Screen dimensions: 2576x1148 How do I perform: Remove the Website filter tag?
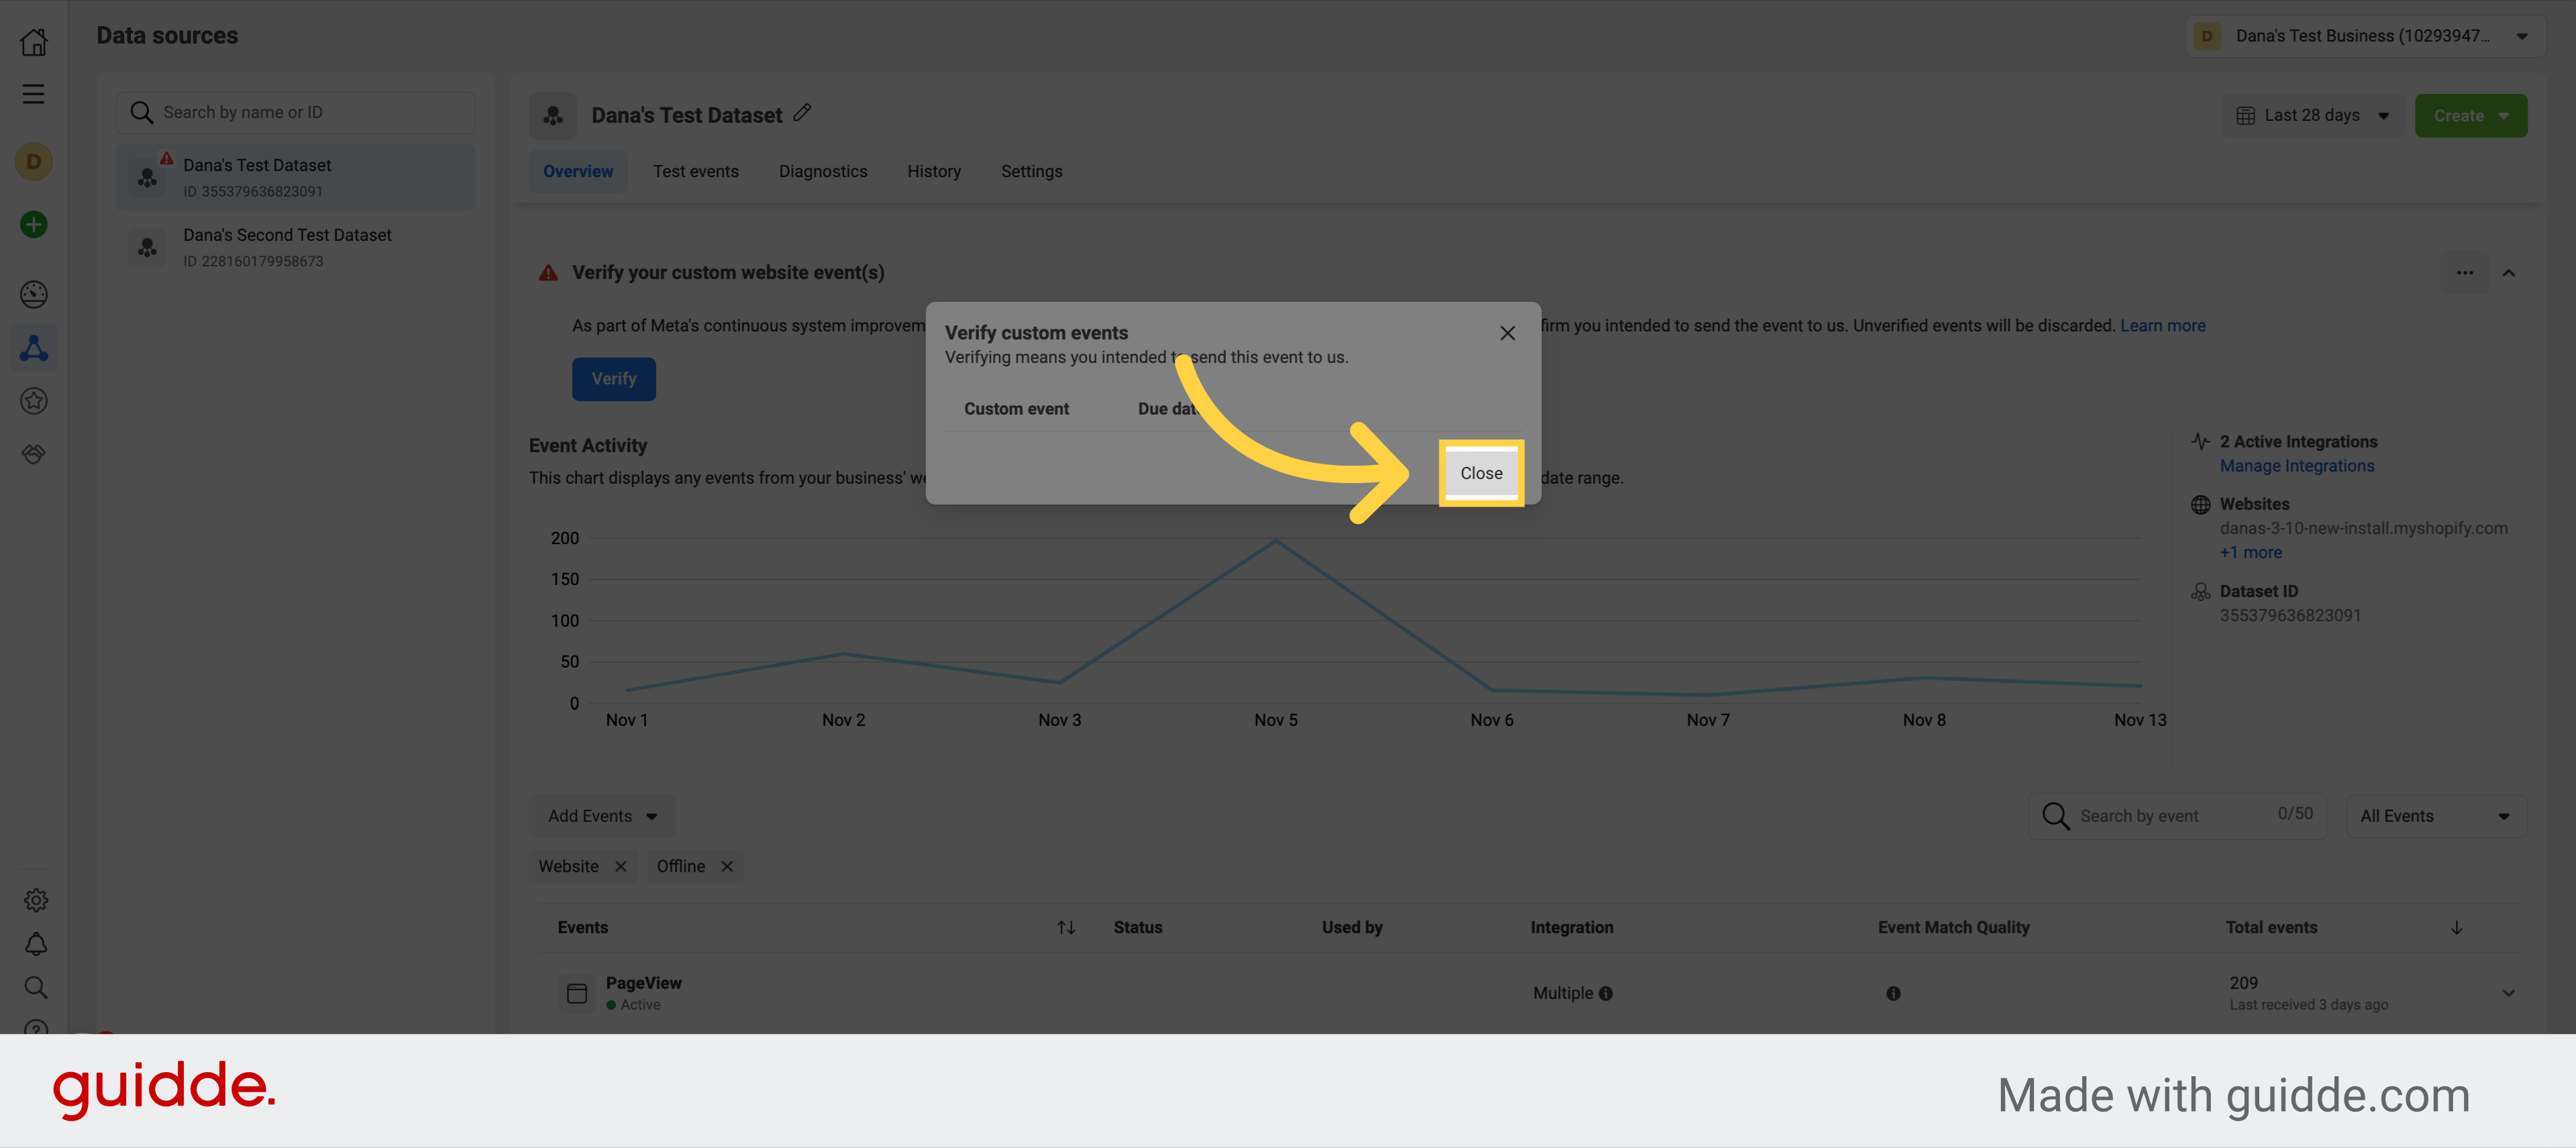coord(621,866)
